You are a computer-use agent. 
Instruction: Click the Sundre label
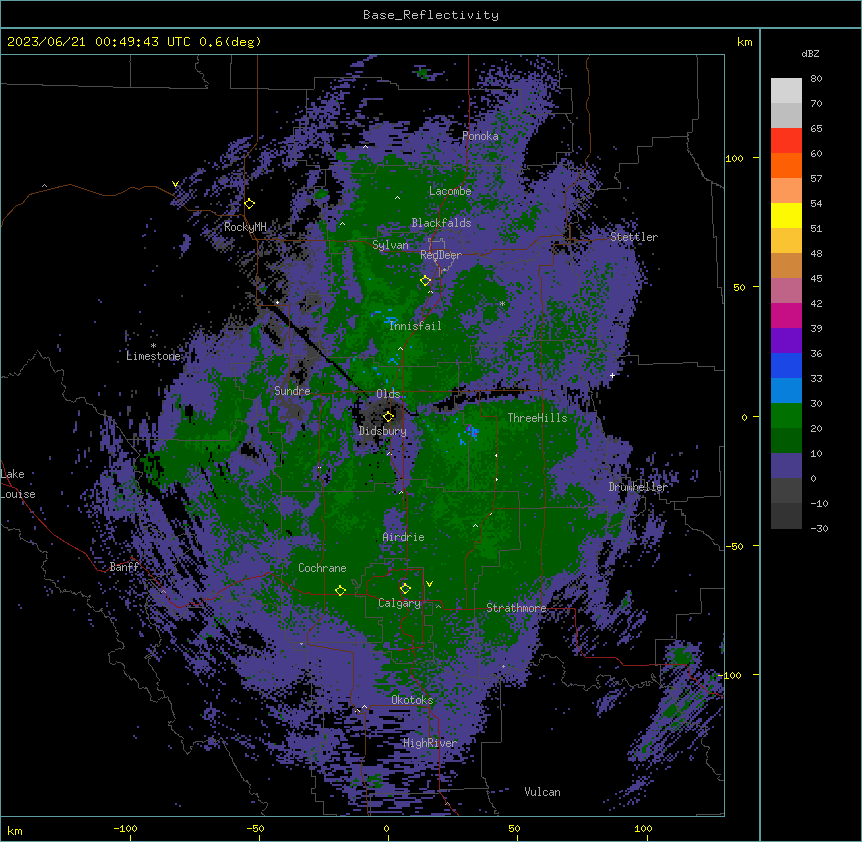click(292, 391)
